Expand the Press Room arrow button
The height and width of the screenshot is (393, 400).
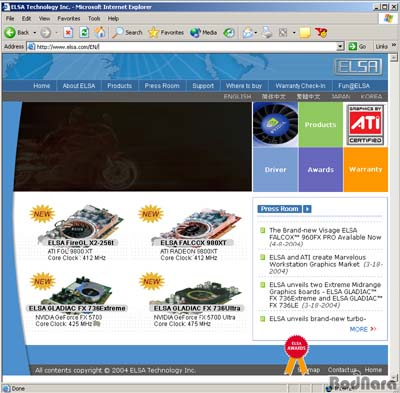point(307,209)
